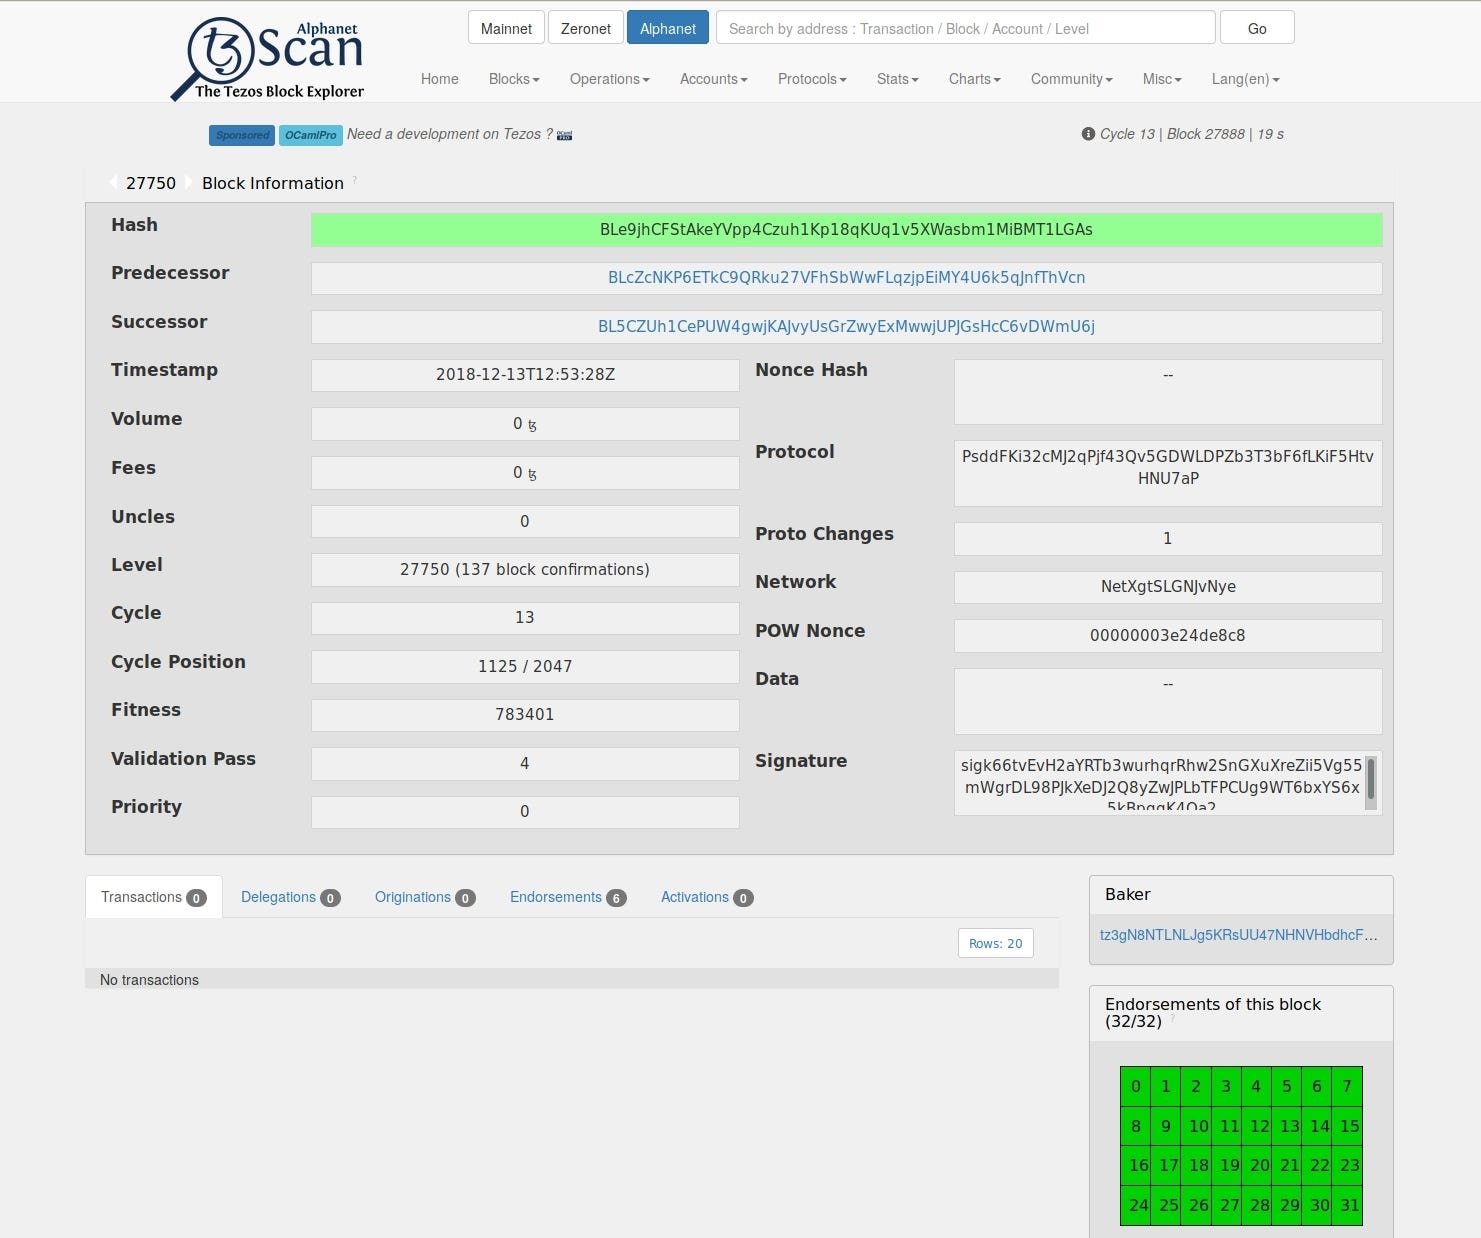Go to next block arrow beside 27750
This screenshot has height=1238, width=1481.
pyautogui.click(x=188, y=182)
